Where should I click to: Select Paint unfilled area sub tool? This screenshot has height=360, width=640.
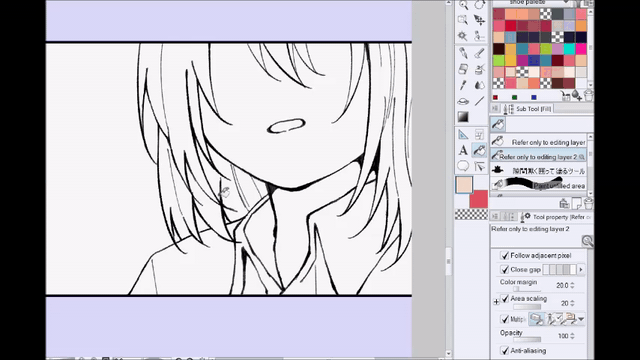click(538, 185)
